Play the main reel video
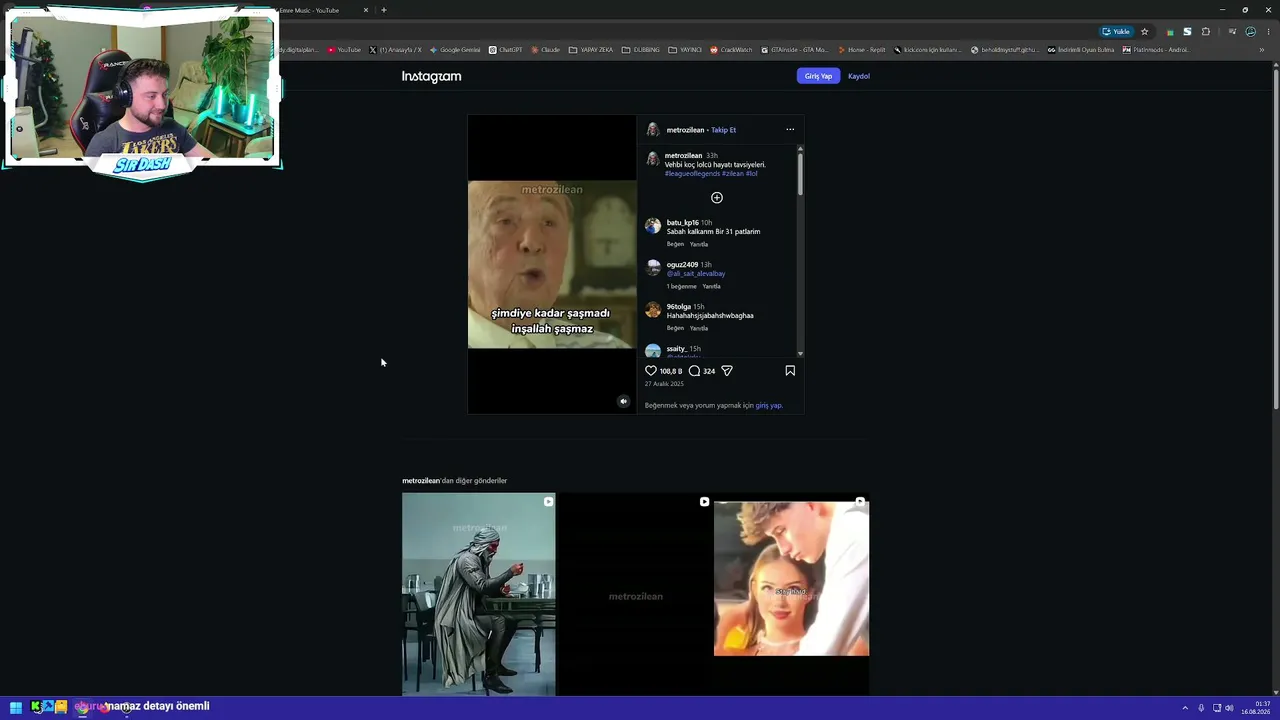The height and width of the screenshot is (720, 1280). (552, 264)
